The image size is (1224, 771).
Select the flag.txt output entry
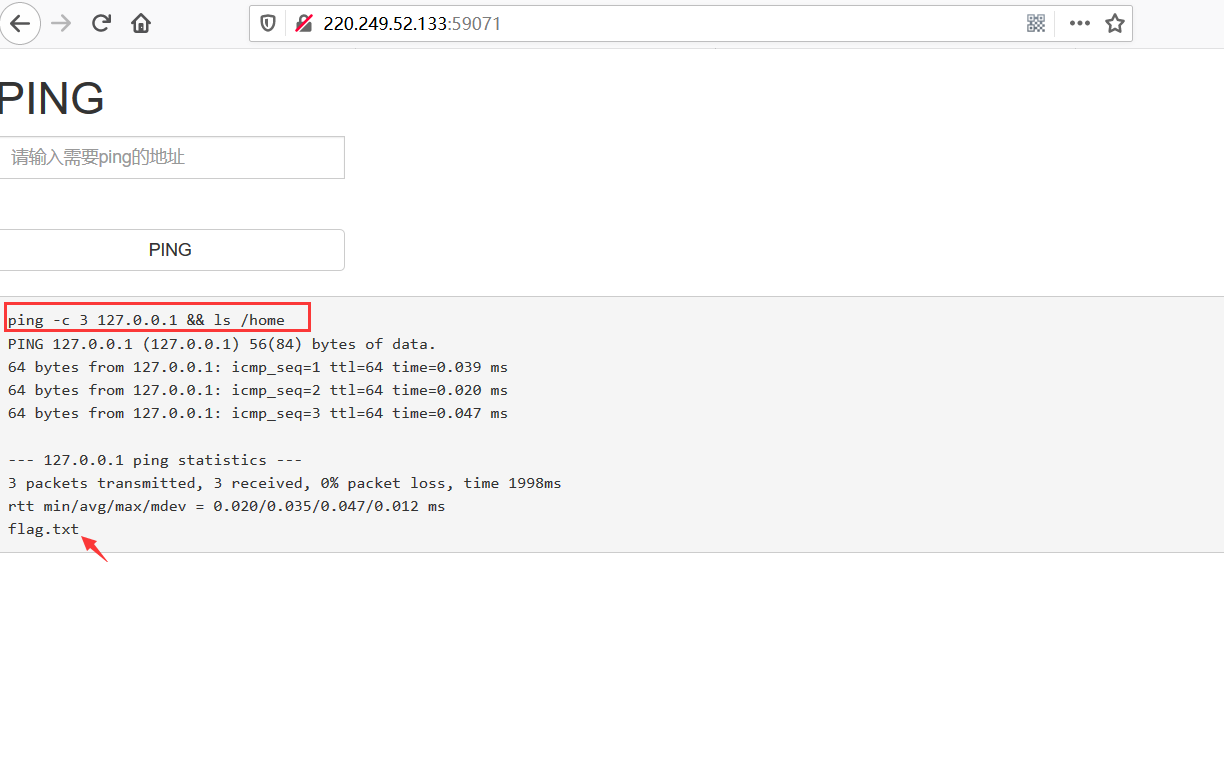43,529
